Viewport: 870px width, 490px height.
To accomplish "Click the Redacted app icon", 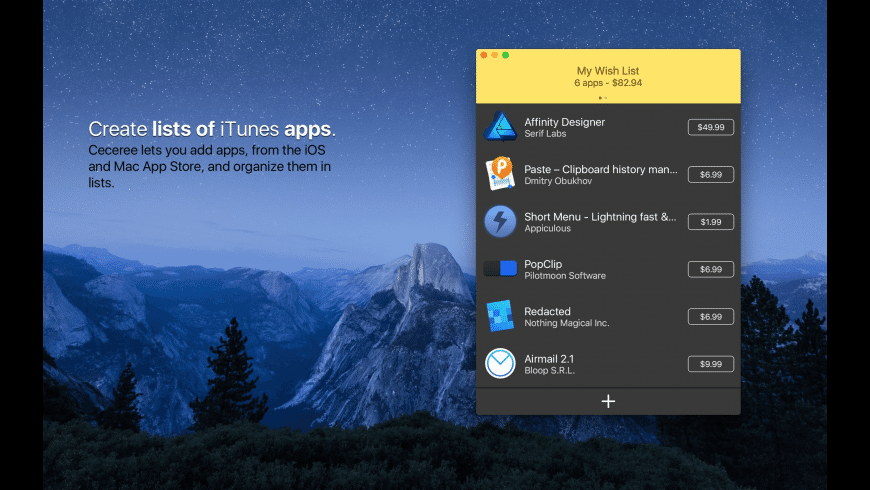I will click(500, 316).
